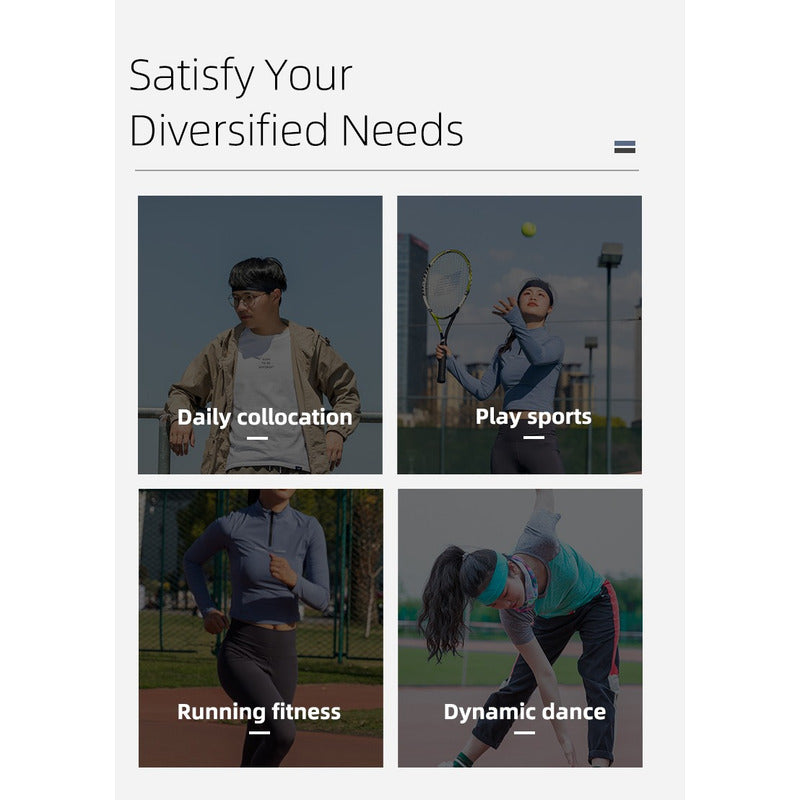Click the 'Satisfy Your Diversified Needs' heading
The image size is (800, 800).
point(296,102)
